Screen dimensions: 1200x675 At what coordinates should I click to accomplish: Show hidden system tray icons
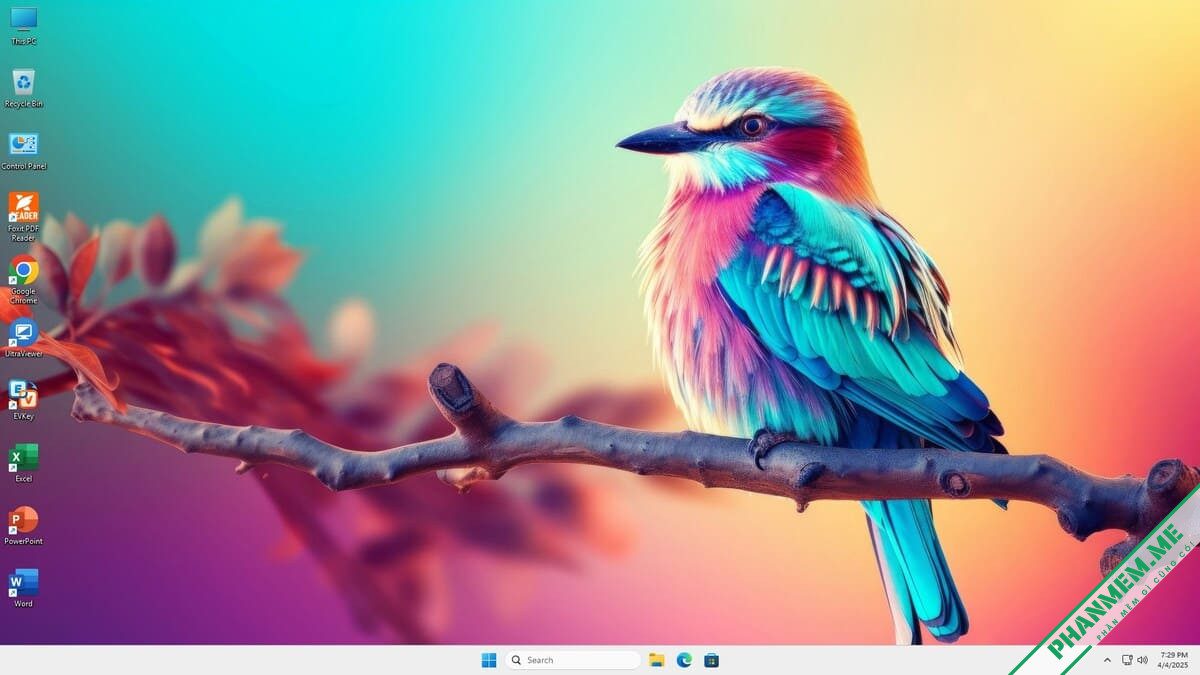pos(1107,660)
